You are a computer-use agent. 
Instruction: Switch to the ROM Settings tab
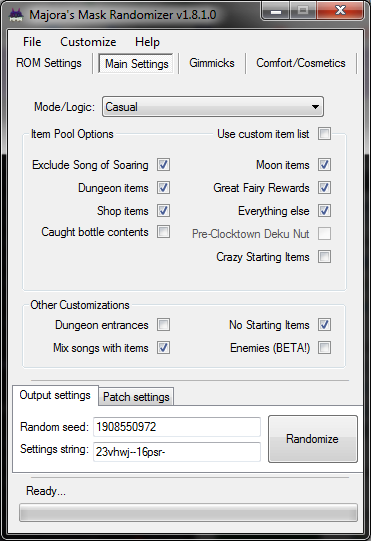(49, 63)
